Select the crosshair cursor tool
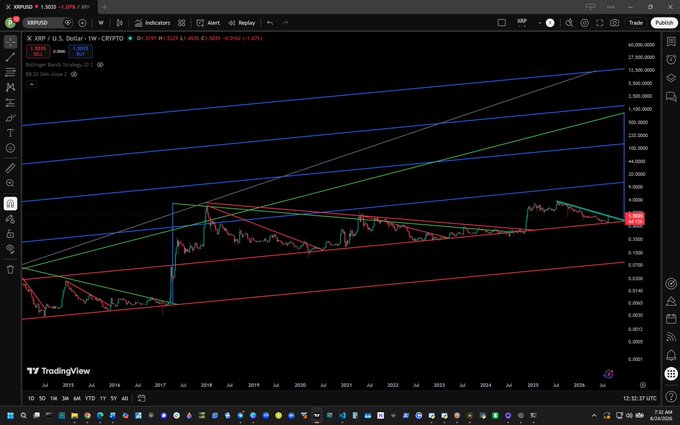 click(10, 42)
